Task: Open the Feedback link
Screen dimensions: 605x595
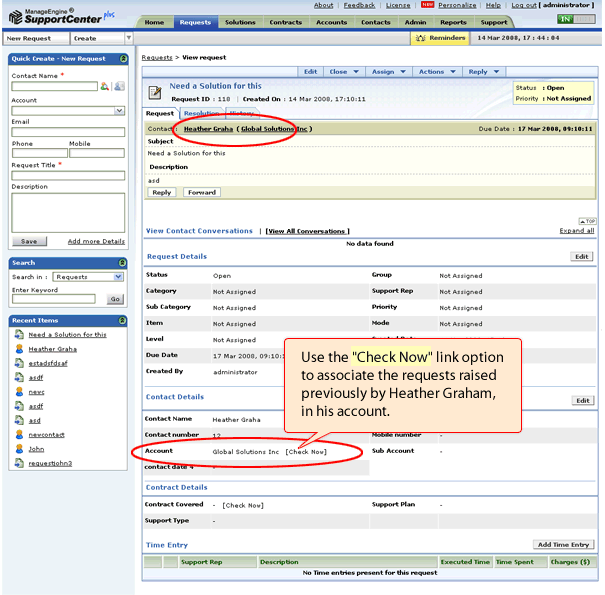Action: click(x=359, y=5)
